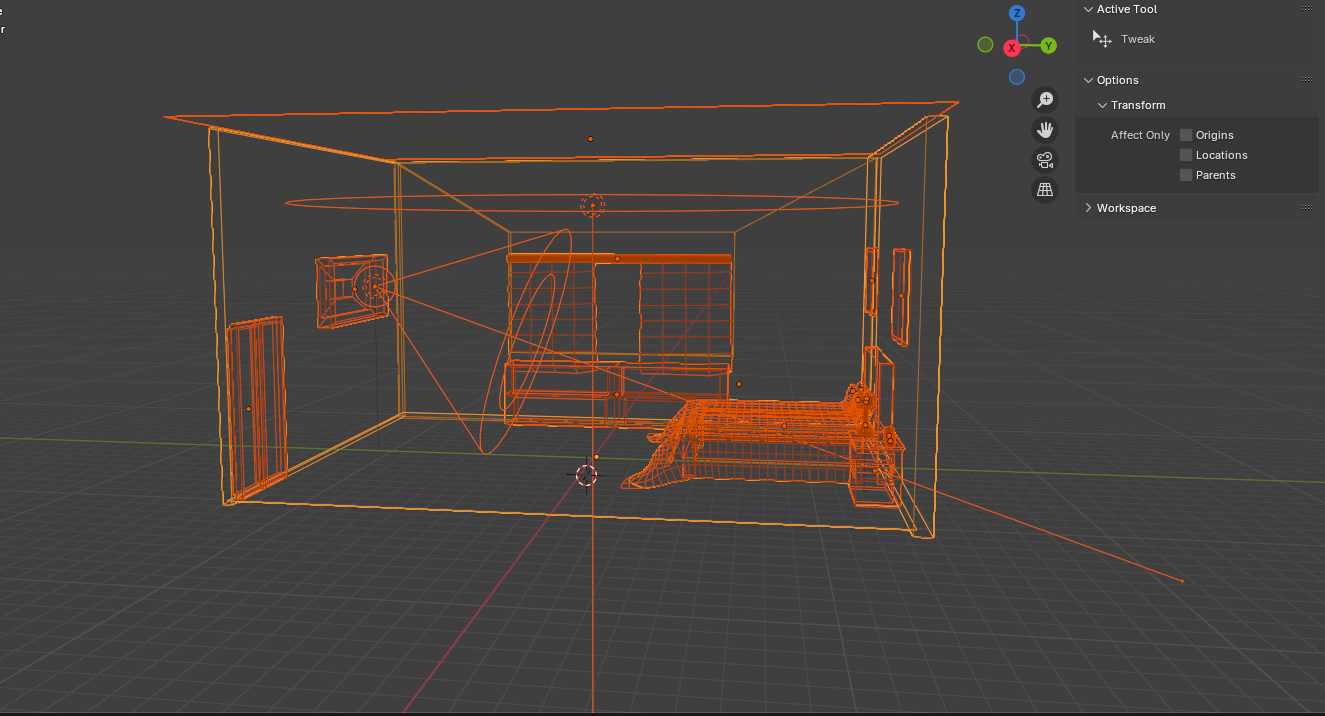1325x716 pixels.
Task: Click the Tweak tool icon
Action: [x=1103, y=39]
